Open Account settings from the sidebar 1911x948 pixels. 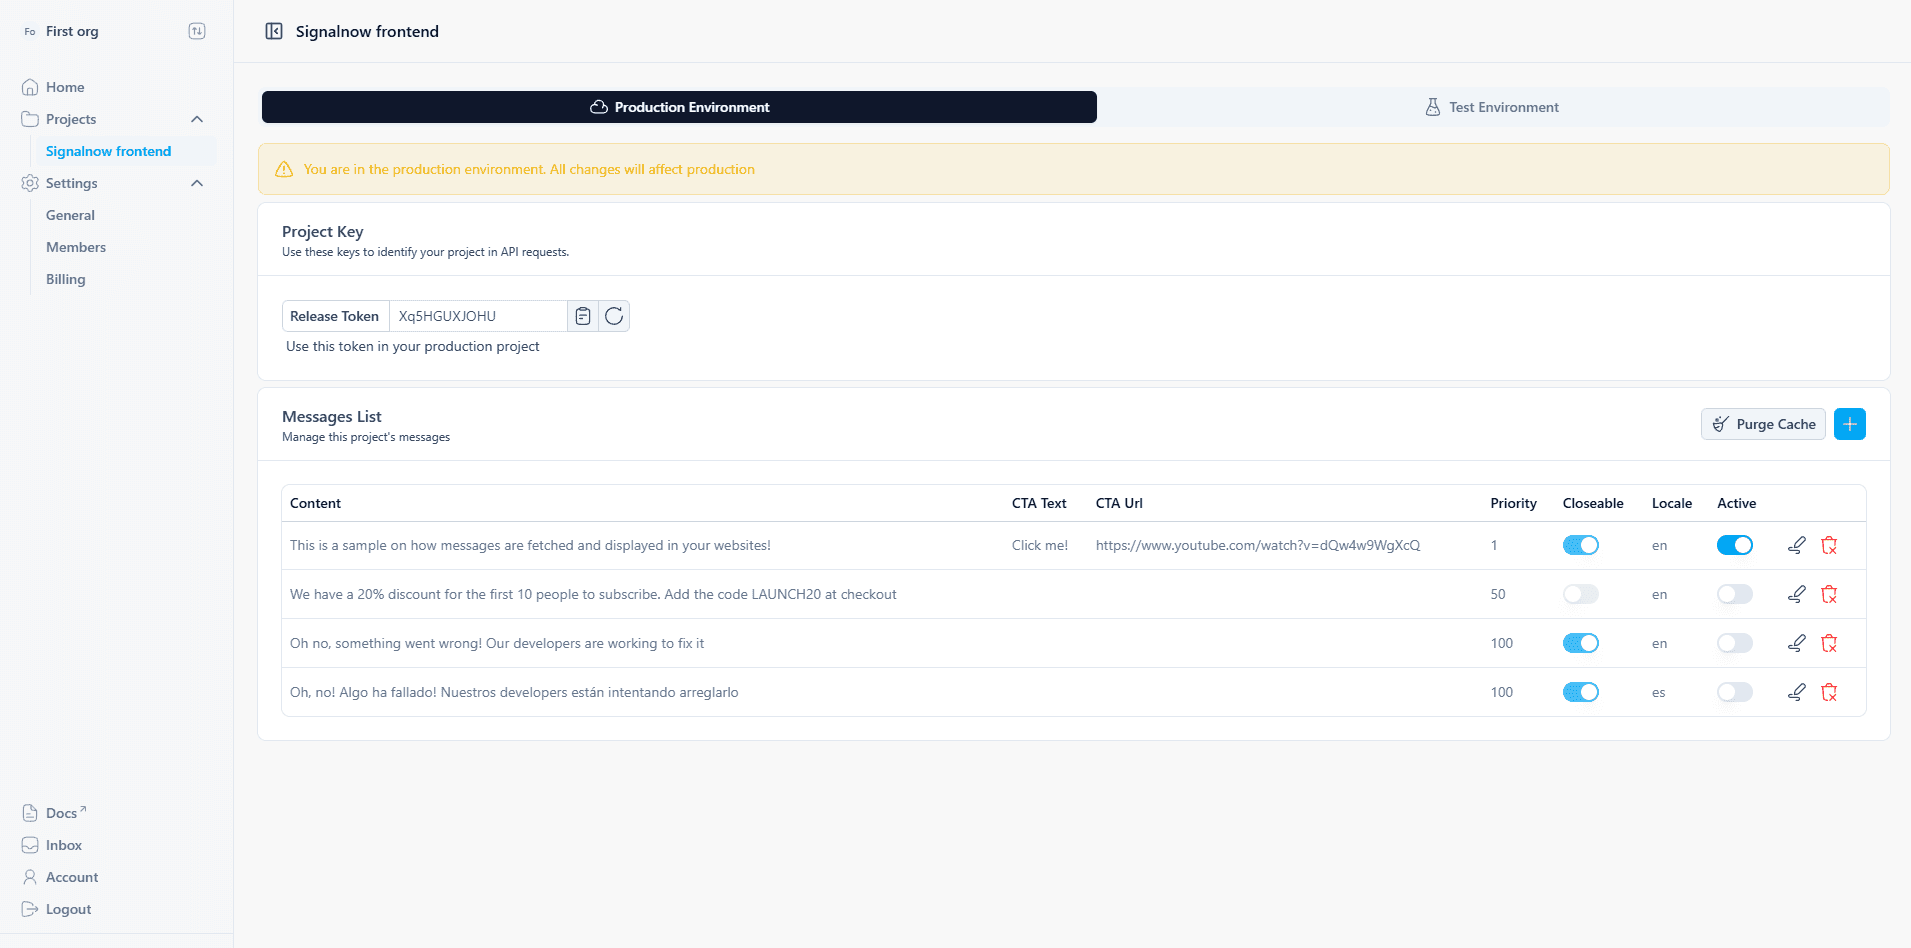[71, 877]
